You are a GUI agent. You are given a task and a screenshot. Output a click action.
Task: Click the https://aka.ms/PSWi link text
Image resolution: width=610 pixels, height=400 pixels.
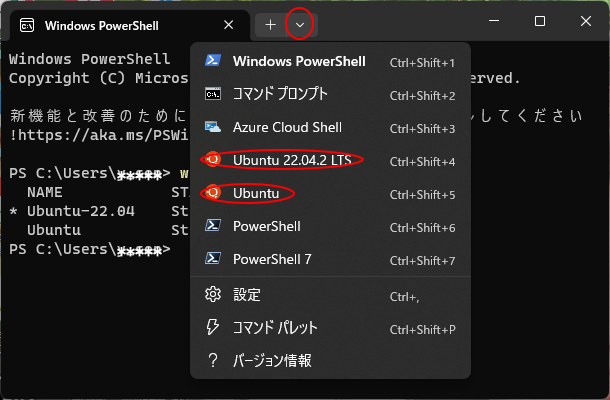pyautogui.click(x=103, y=135)
